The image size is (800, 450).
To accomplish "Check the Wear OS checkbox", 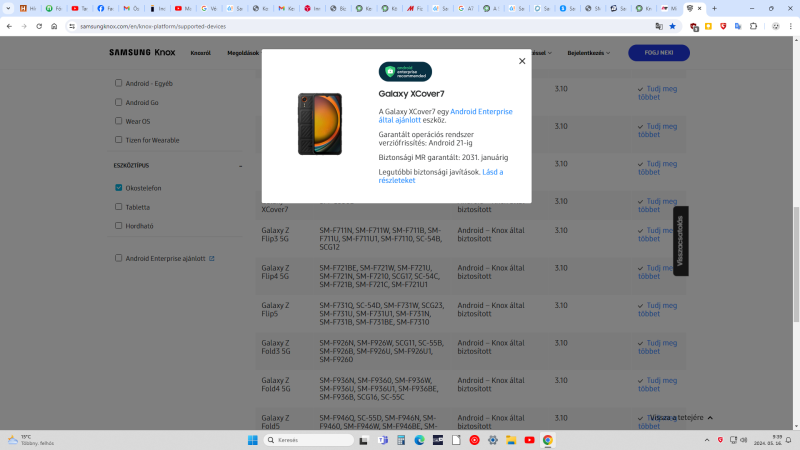I will tap(118, 121).
